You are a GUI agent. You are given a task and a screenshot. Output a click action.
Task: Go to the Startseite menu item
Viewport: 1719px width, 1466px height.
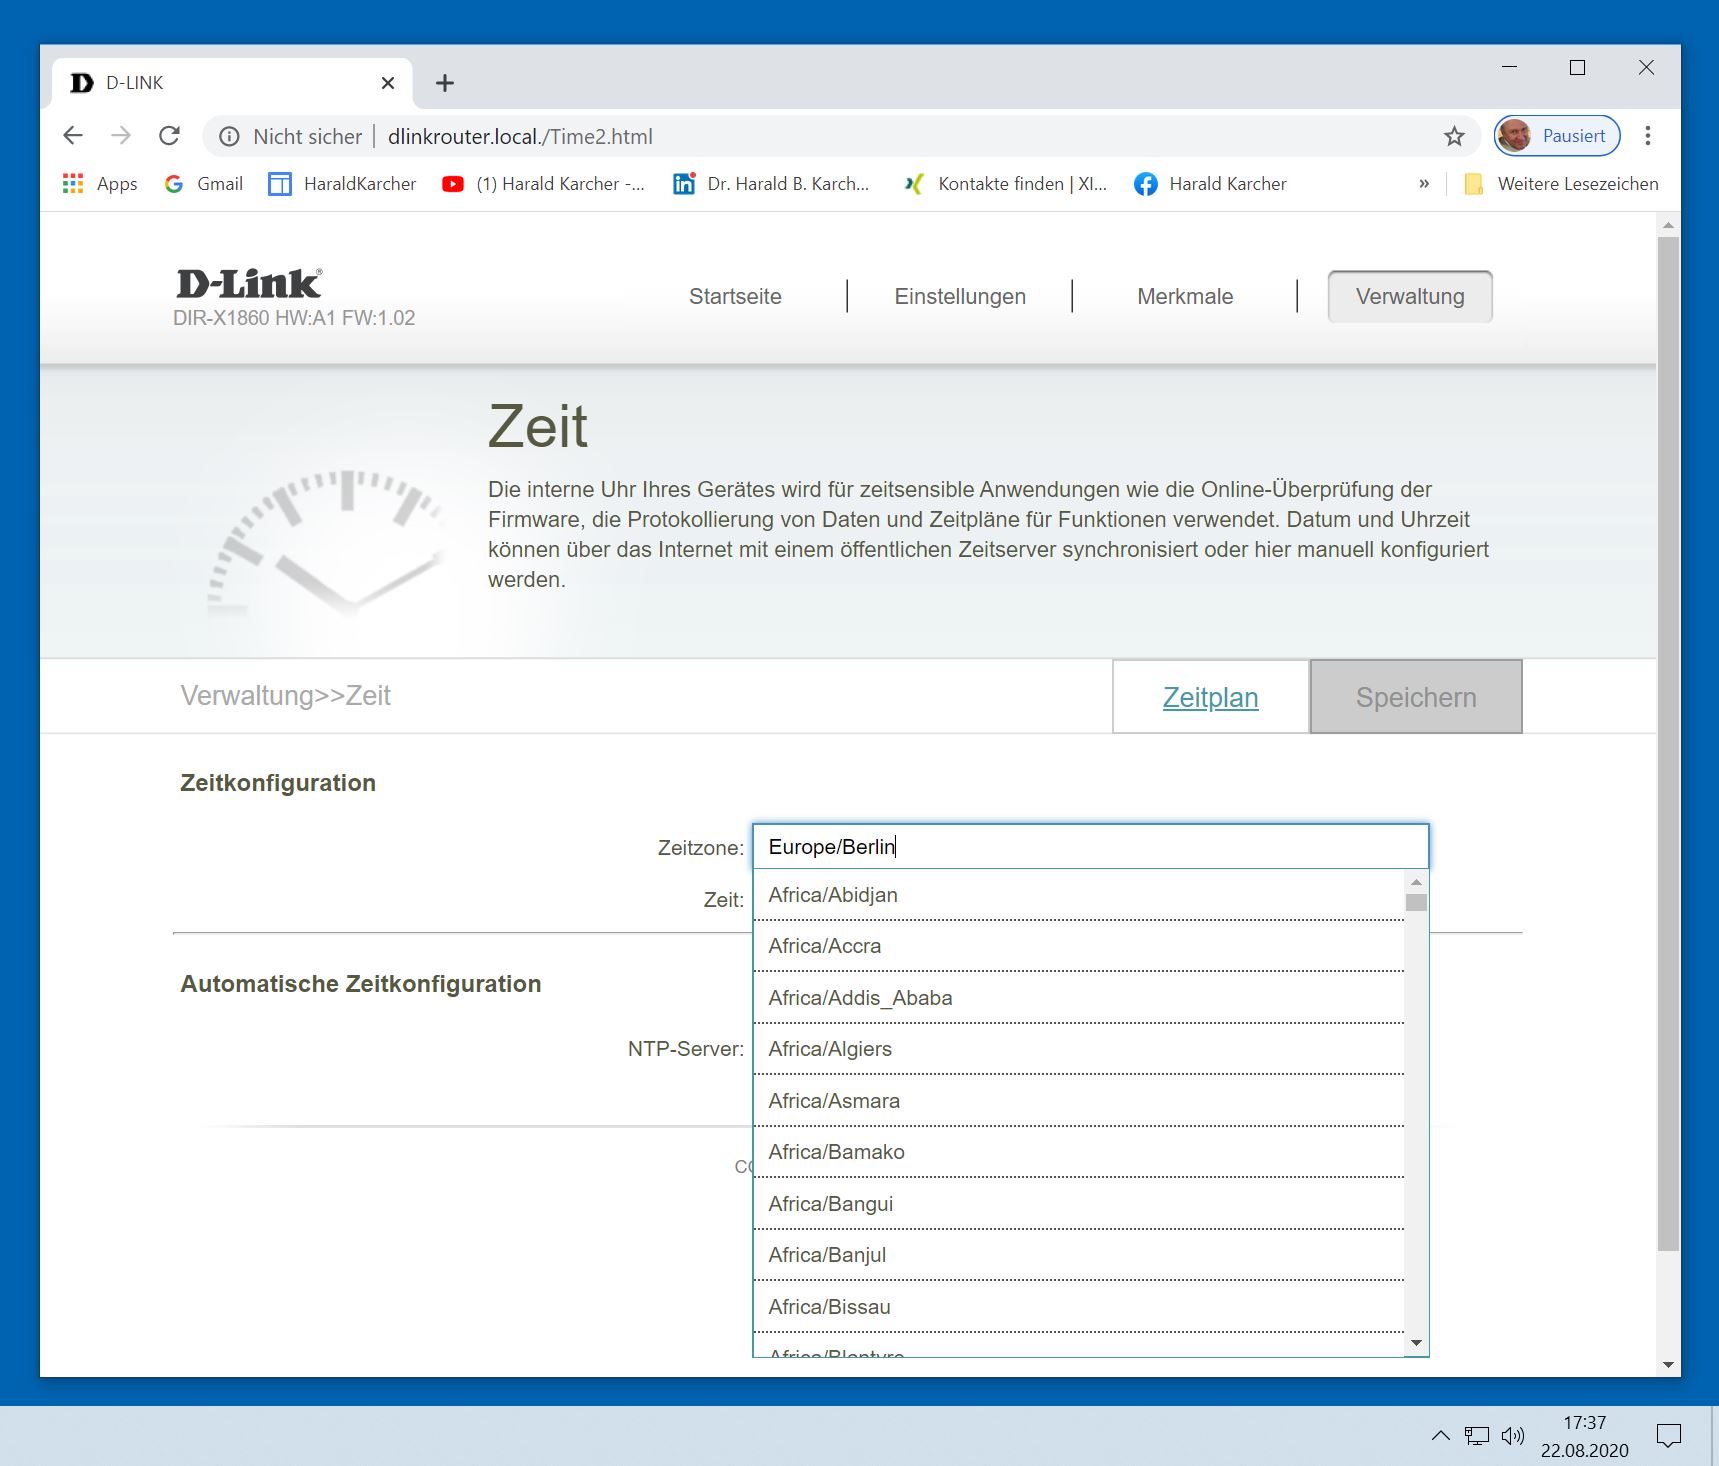[x=735, y=297]
